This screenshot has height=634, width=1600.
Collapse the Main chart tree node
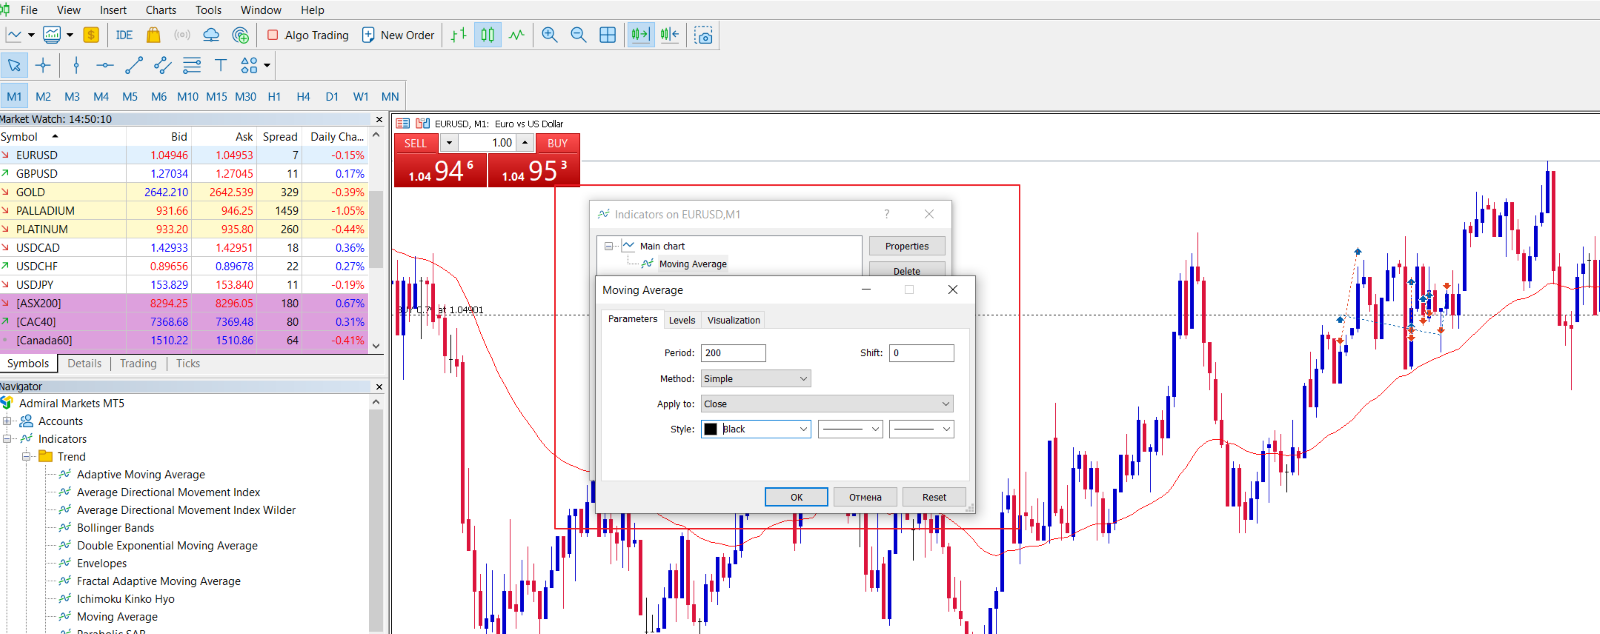pos(608,246)
